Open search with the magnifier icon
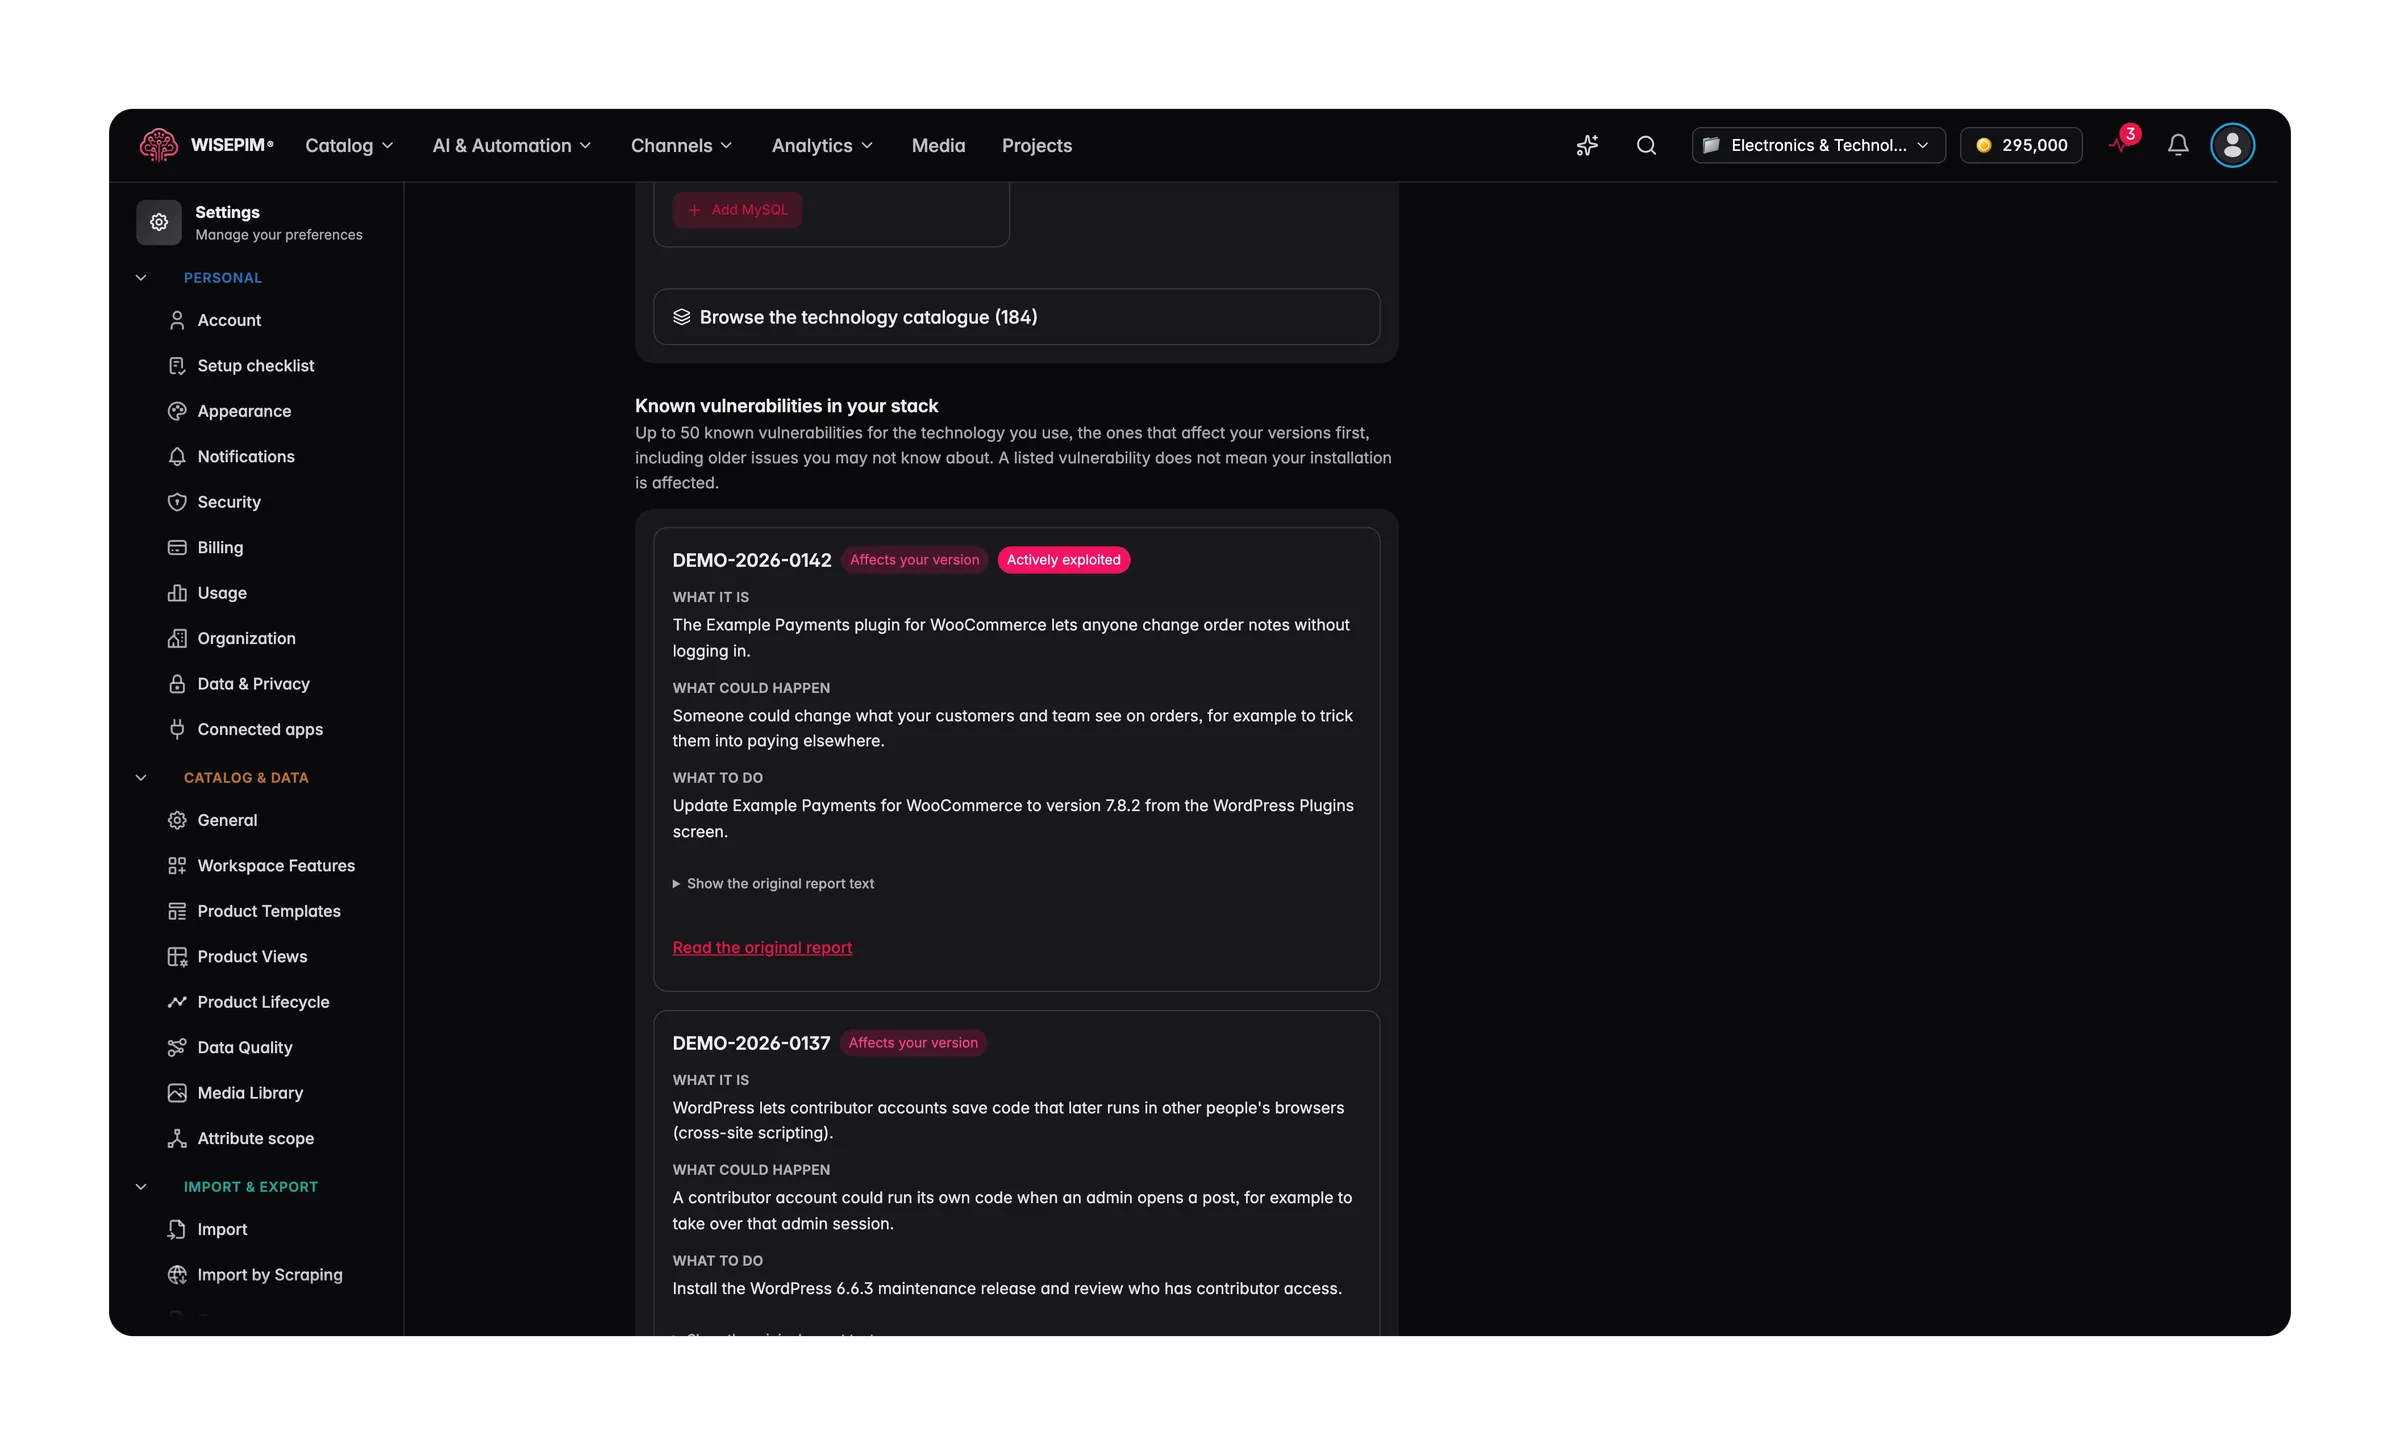2400x1445 pixels. [x=1646, y=146]
